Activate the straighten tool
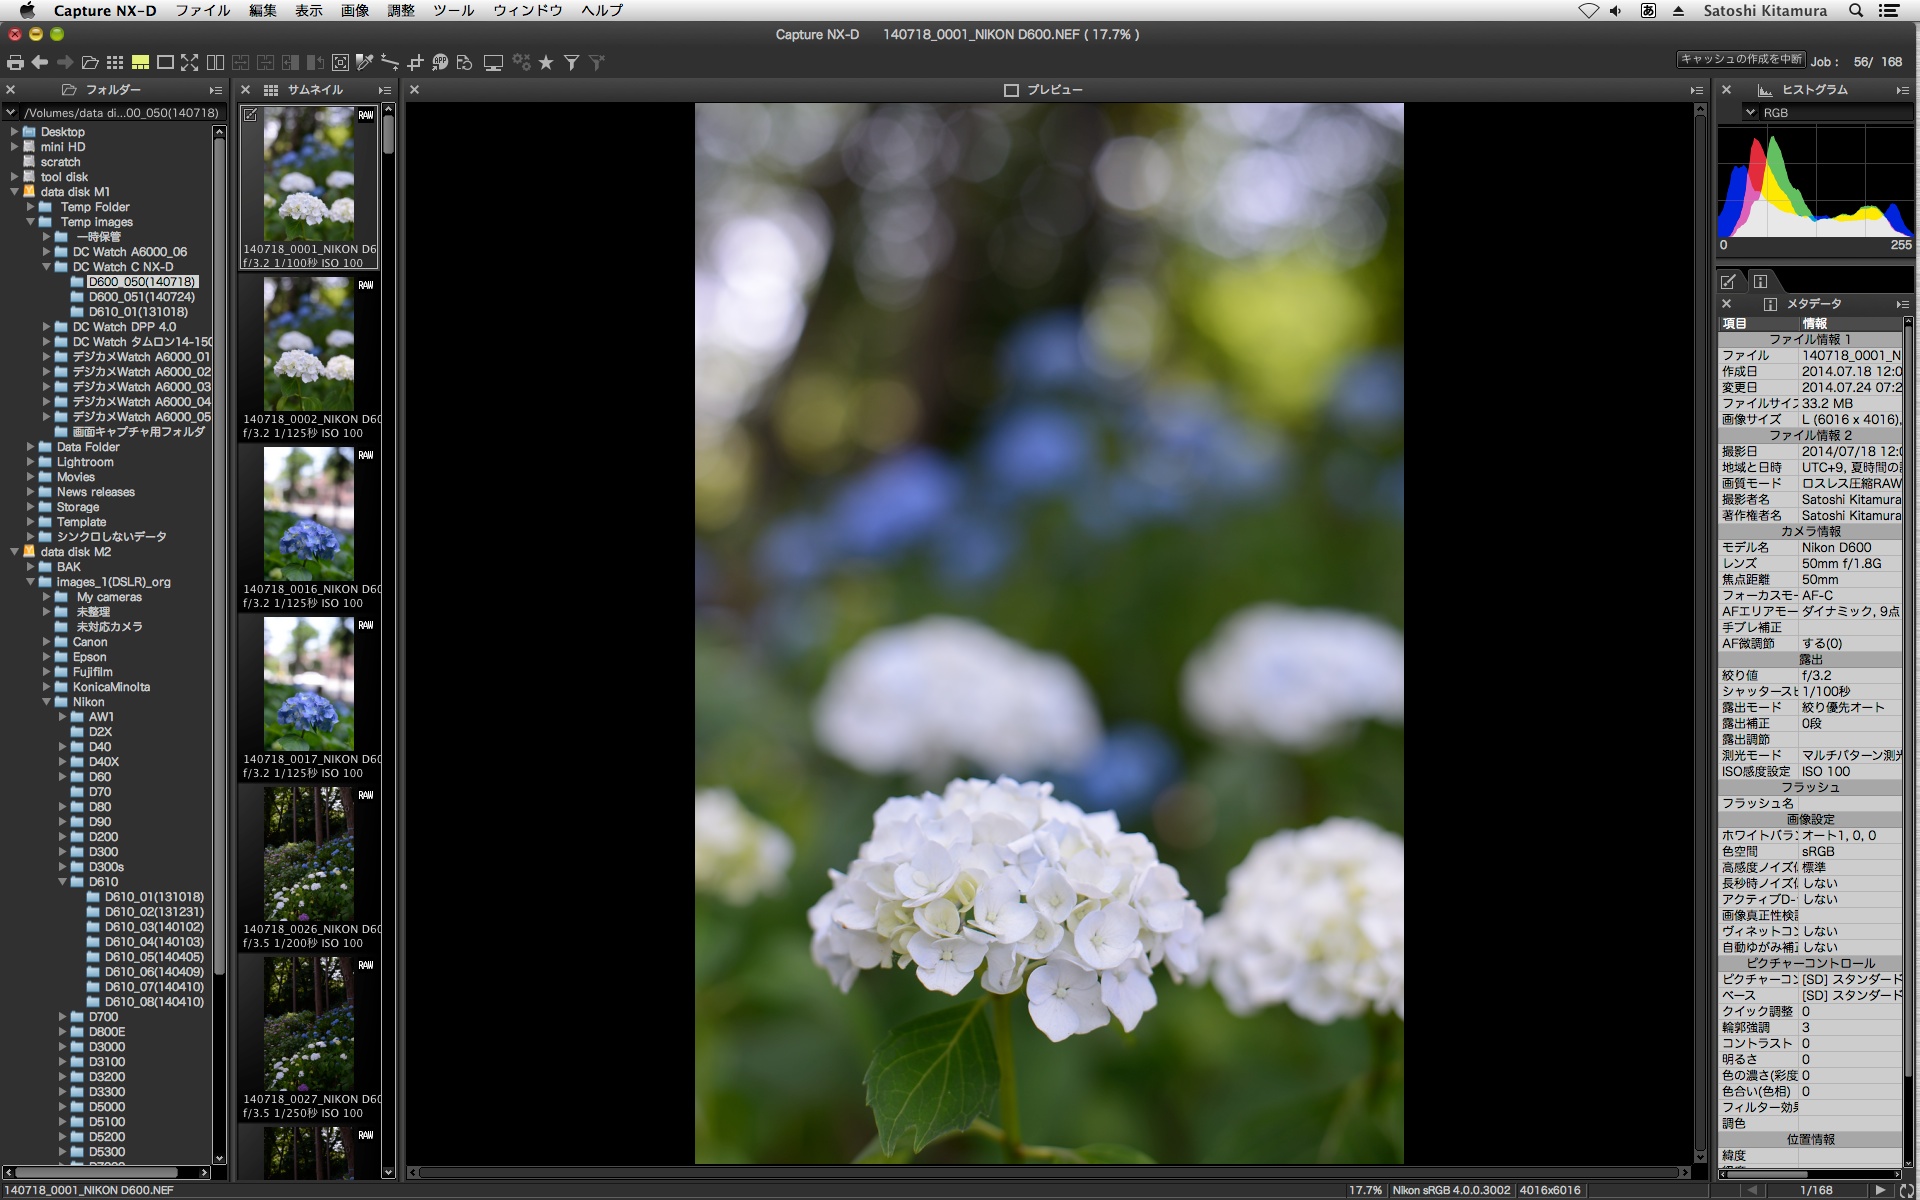1920x1200 pixels. pos(390,62)
